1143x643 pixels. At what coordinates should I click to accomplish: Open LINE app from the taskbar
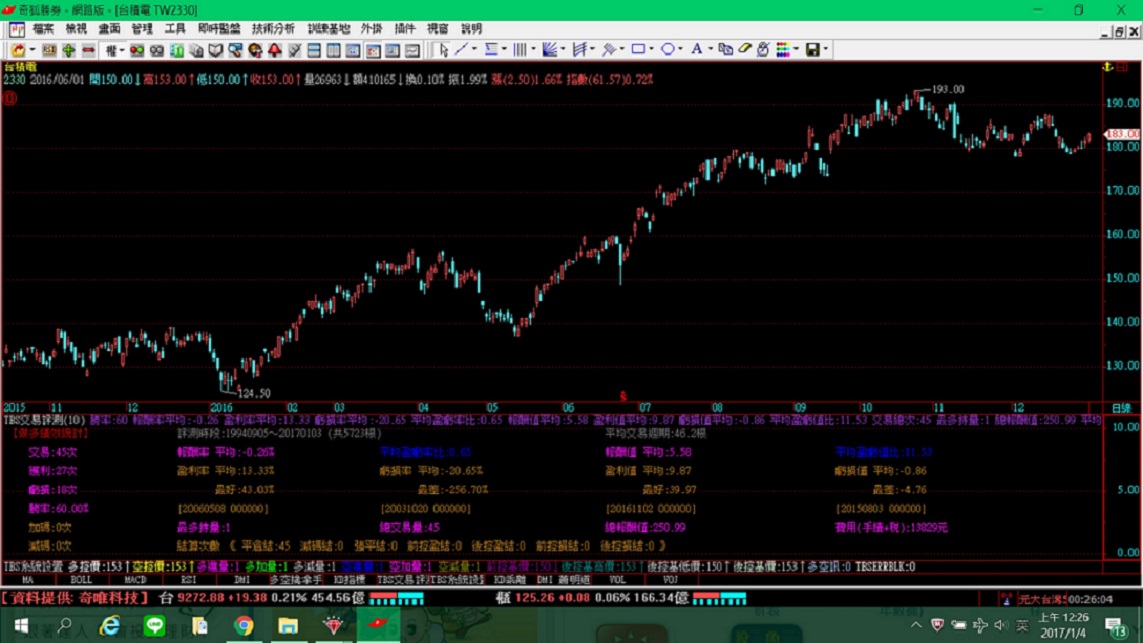pyautogui.click(x=155, y=626)
